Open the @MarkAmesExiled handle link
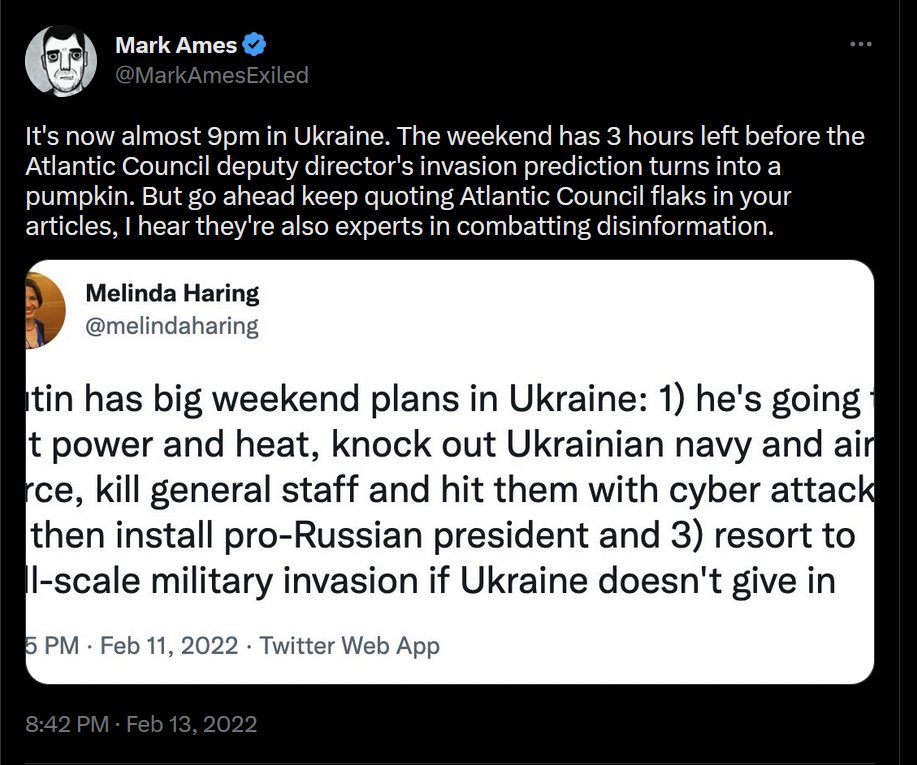Viewport: 917px width, 765px height. coord(212,75)
